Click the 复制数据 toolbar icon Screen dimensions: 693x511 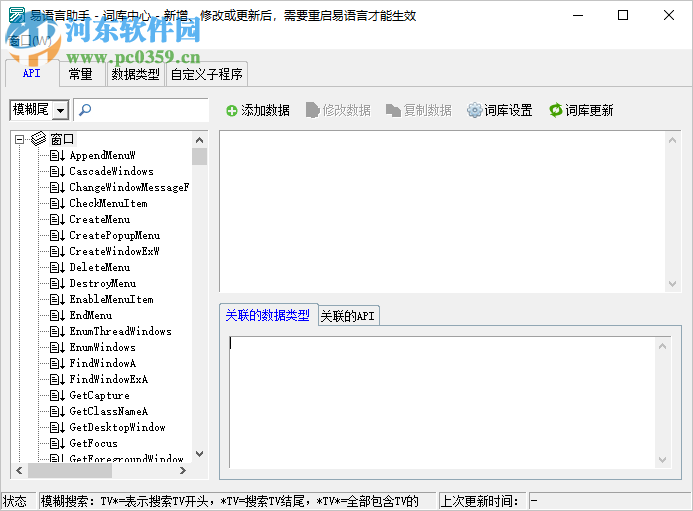393,111
